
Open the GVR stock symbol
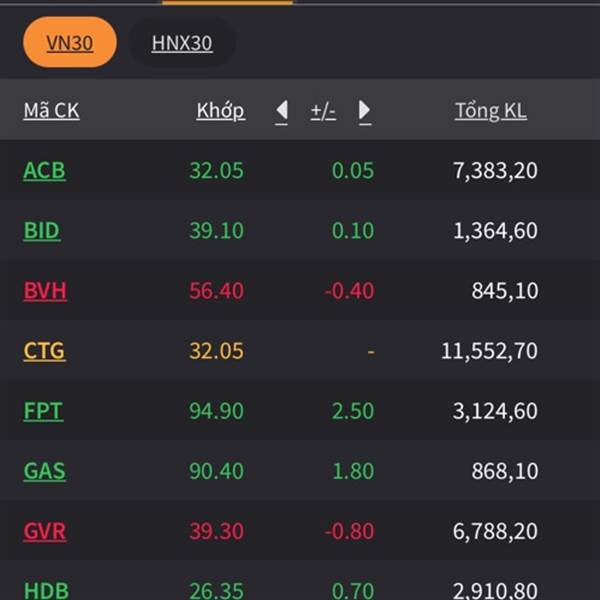[x=45, y=531]
